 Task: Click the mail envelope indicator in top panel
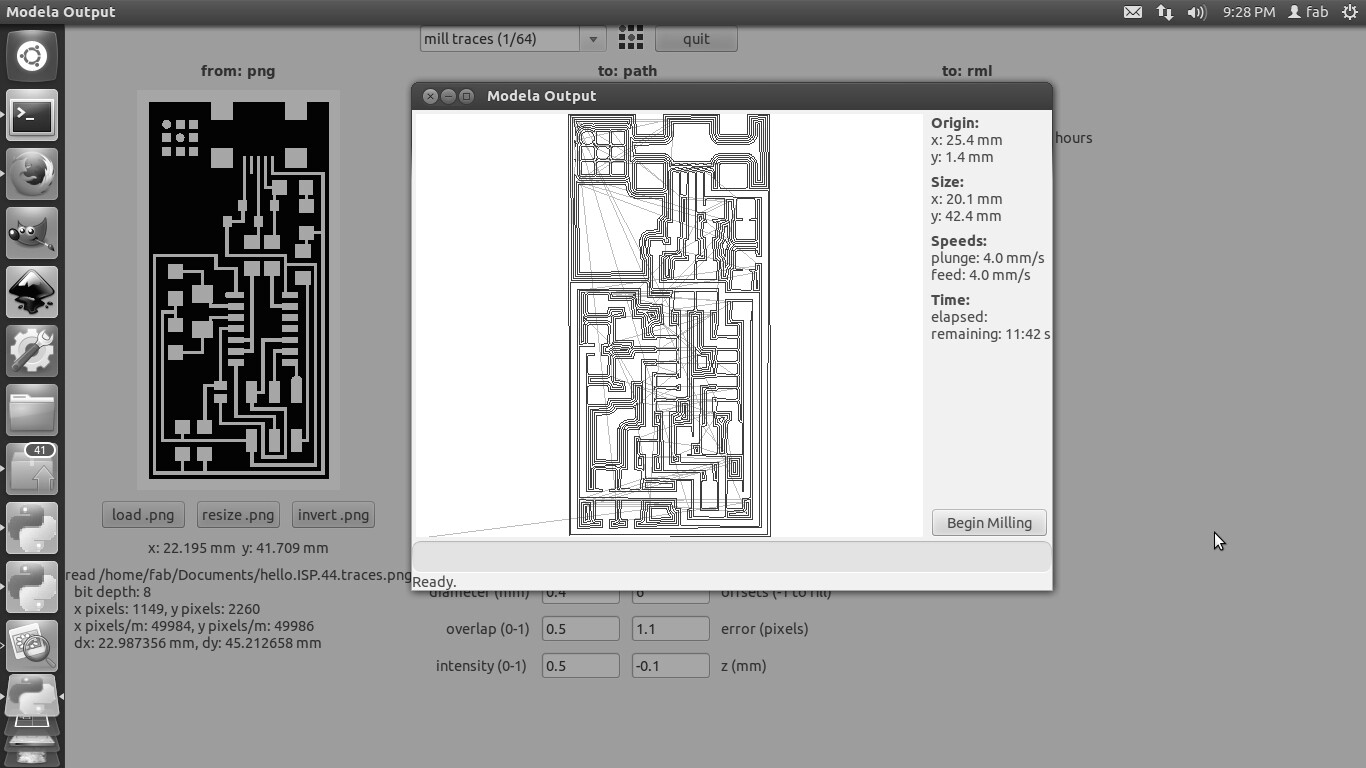1132,12
